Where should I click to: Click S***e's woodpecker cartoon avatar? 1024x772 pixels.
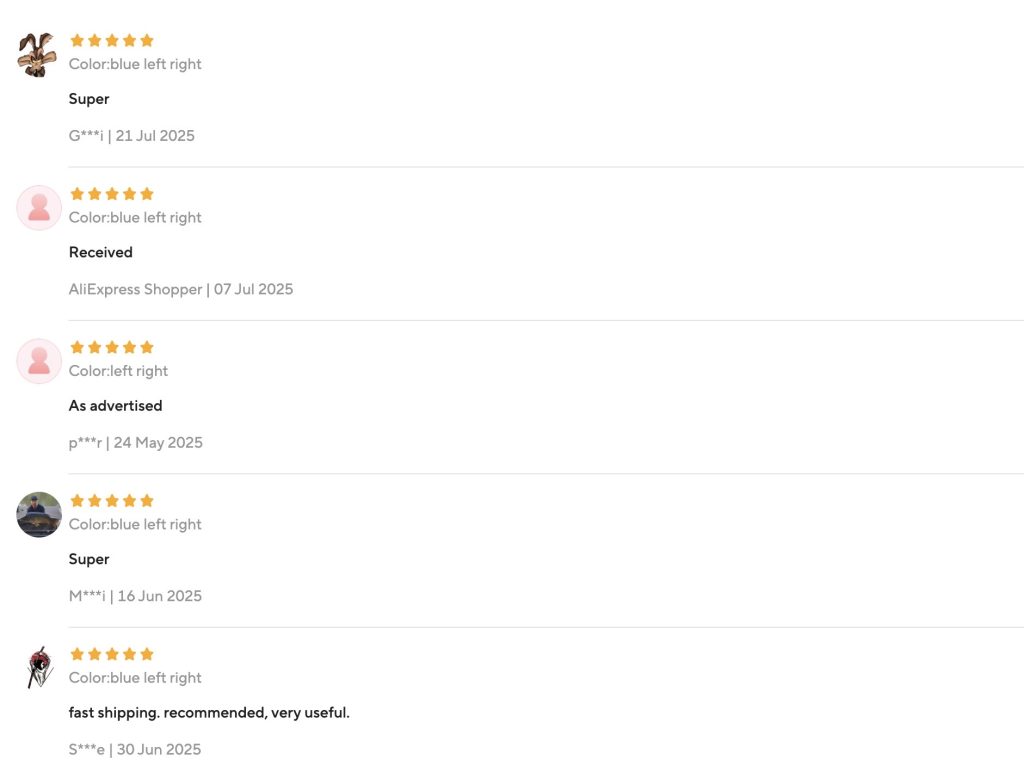tap(39, 667)
